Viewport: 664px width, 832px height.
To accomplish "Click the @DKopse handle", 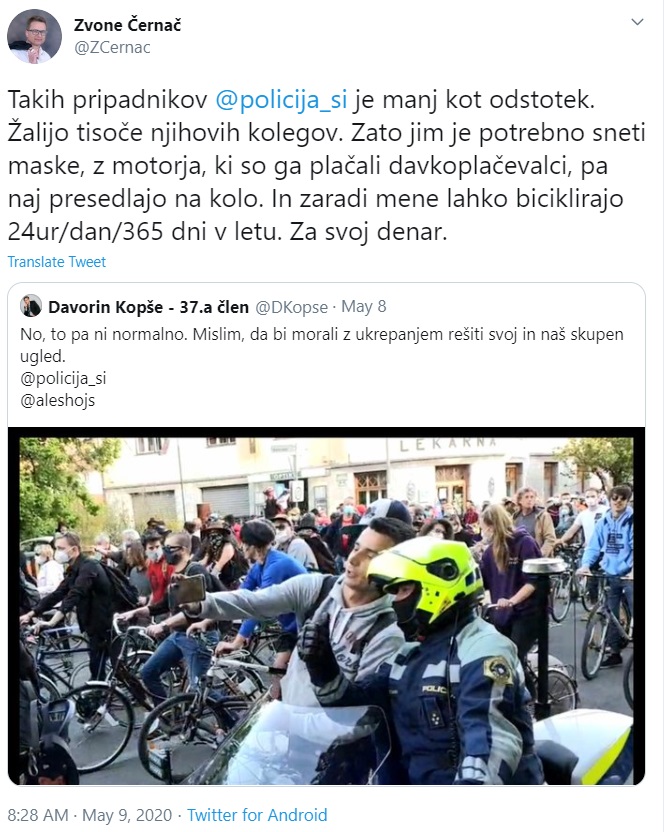I will [x=291, y=307].
